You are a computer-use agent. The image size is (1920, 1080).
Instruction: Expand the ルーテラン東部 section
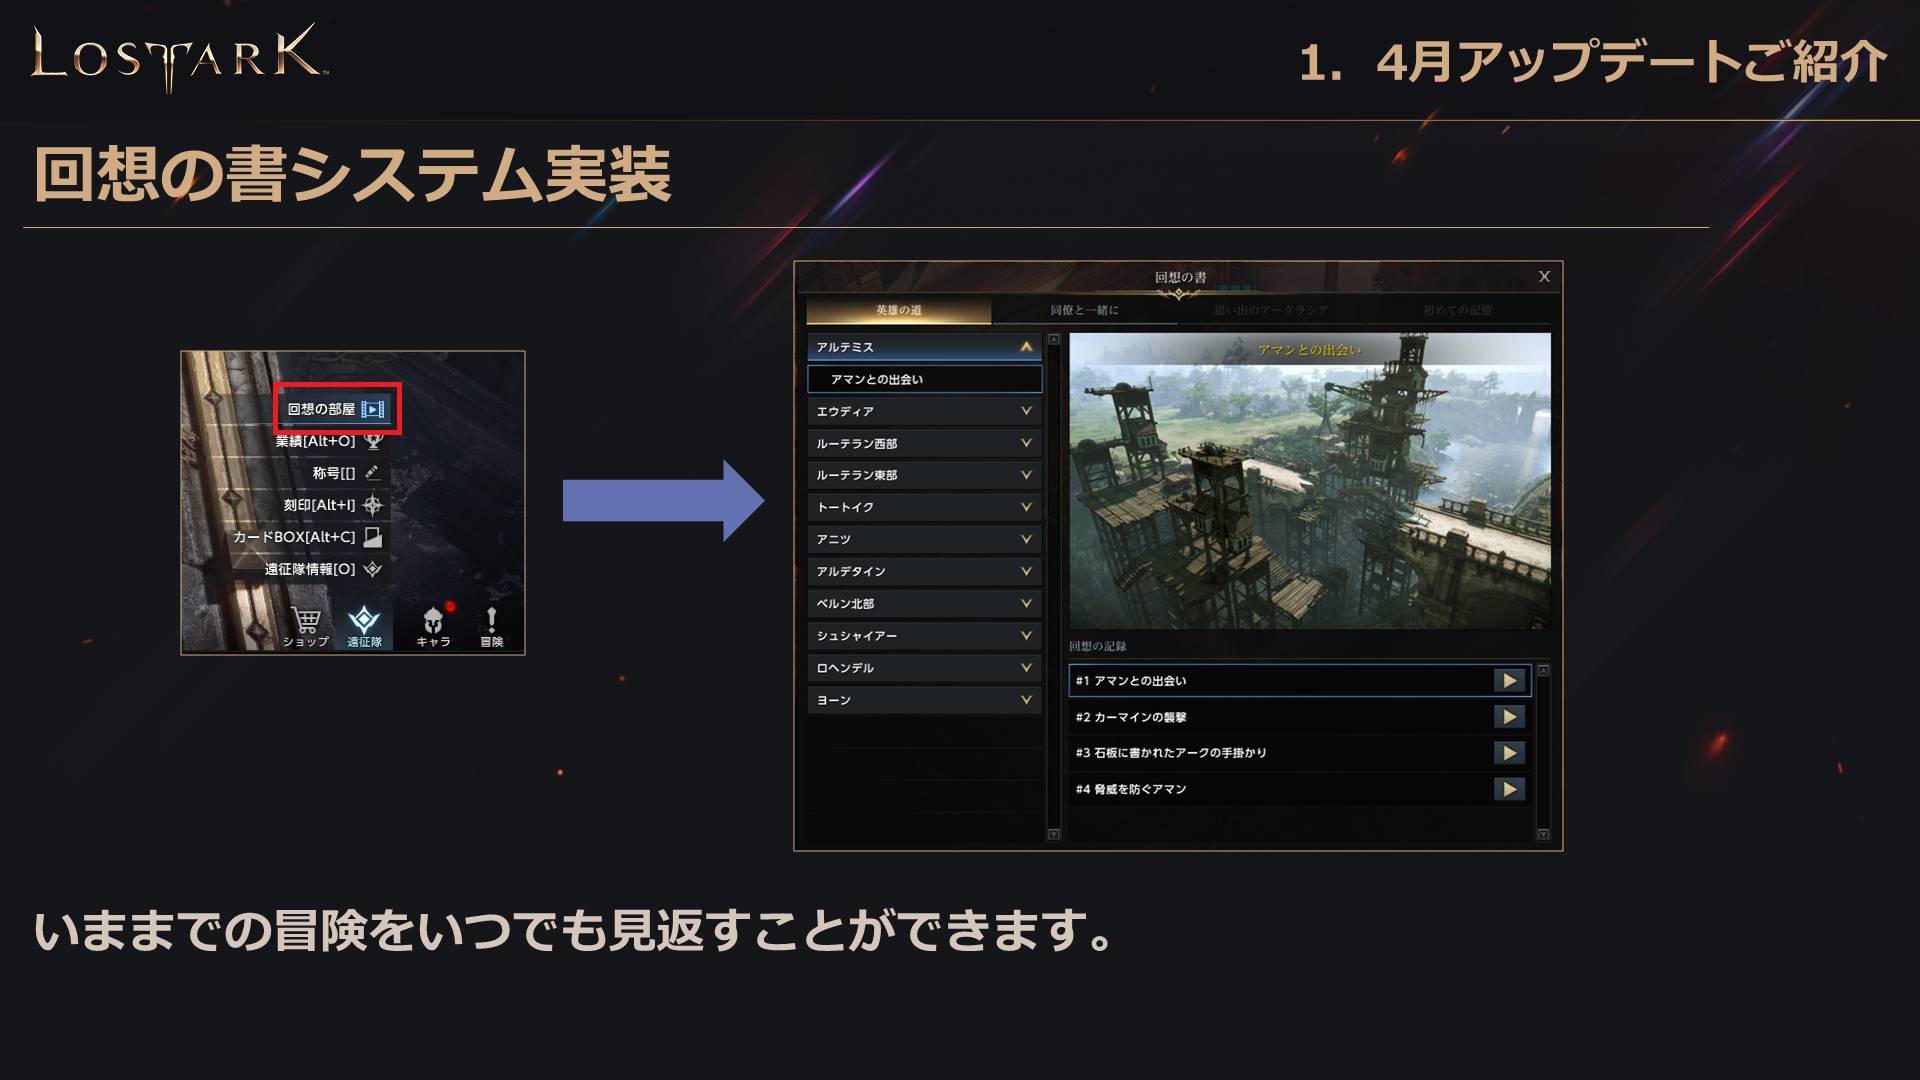(924, 475)
